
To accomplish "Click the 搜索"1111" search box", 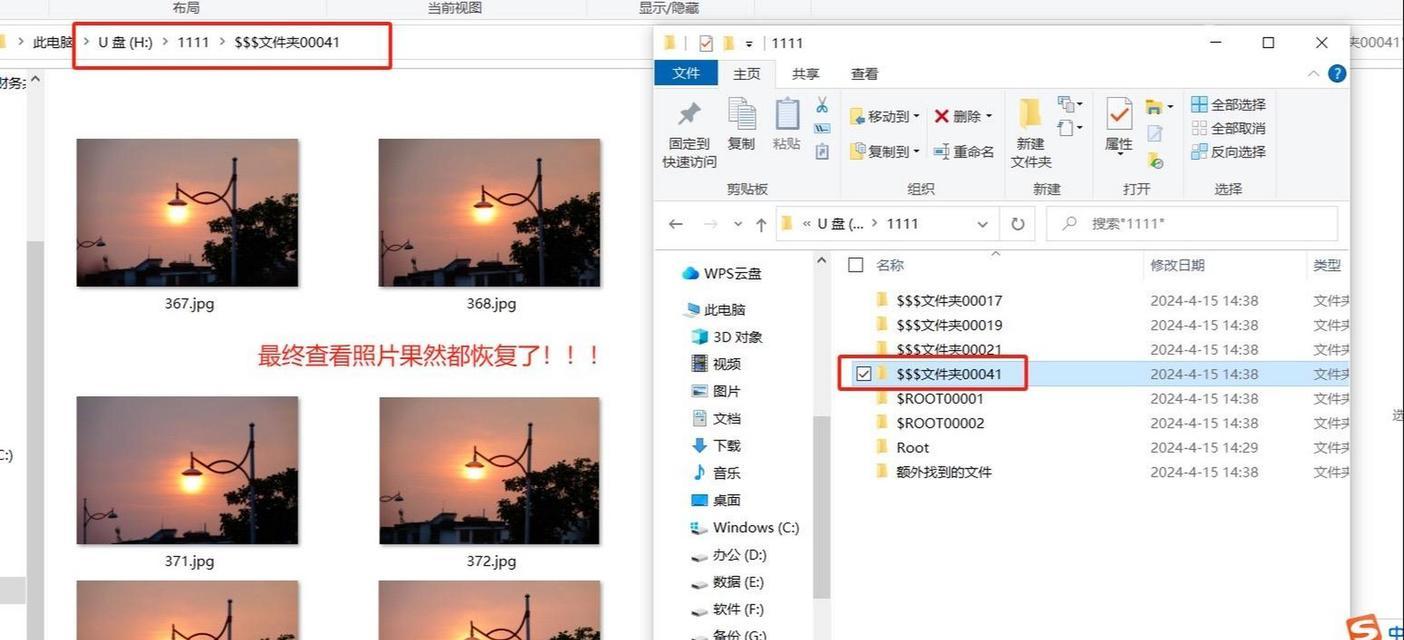I will 1192,224.
